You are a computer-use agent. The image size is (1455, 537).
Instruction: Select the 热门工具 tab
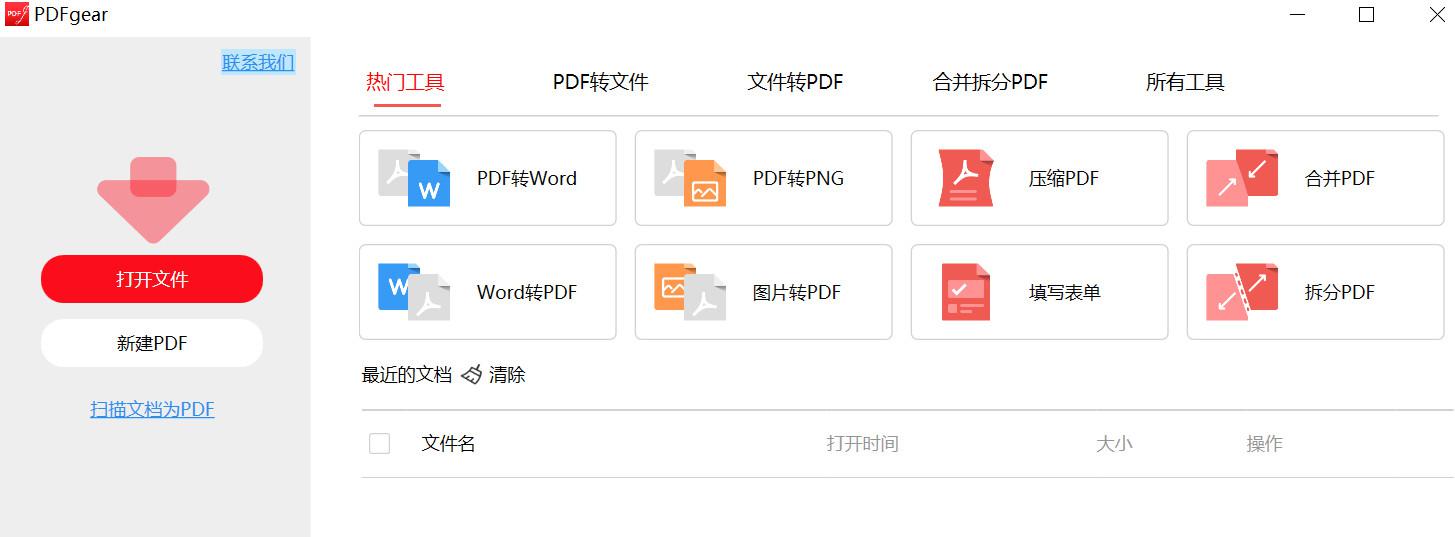pyautogui.click(x=405, y=83)
